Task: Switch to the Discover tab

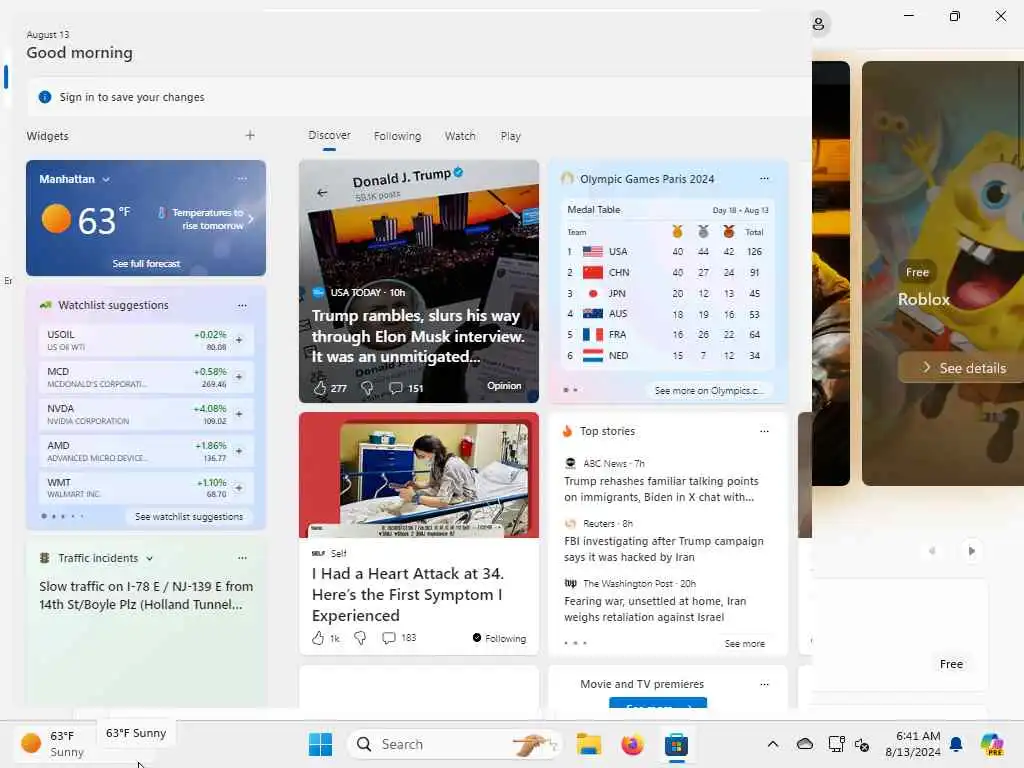Action: pyautogui.click(x=329, y=135)
